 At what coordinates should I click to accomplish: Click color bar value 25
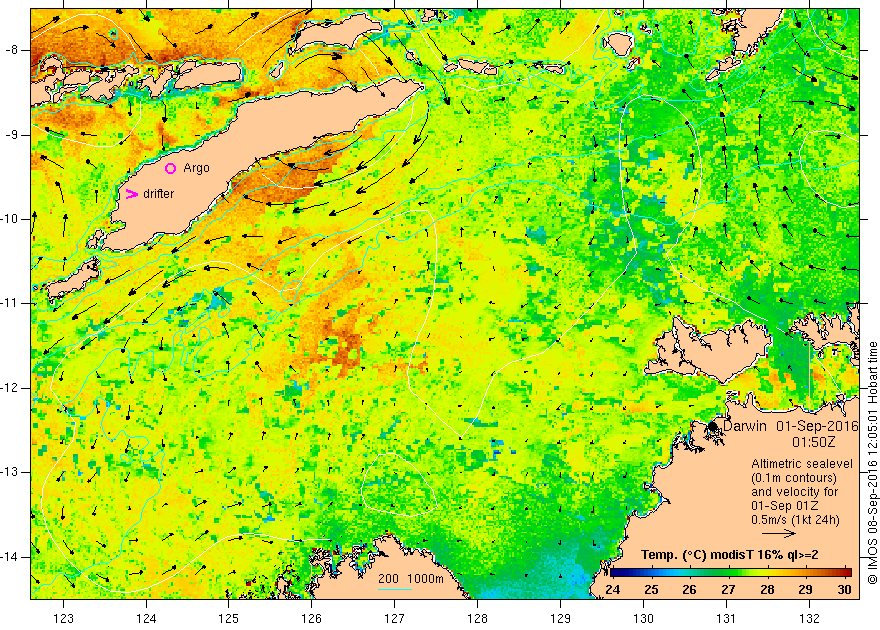pos(651,590)
